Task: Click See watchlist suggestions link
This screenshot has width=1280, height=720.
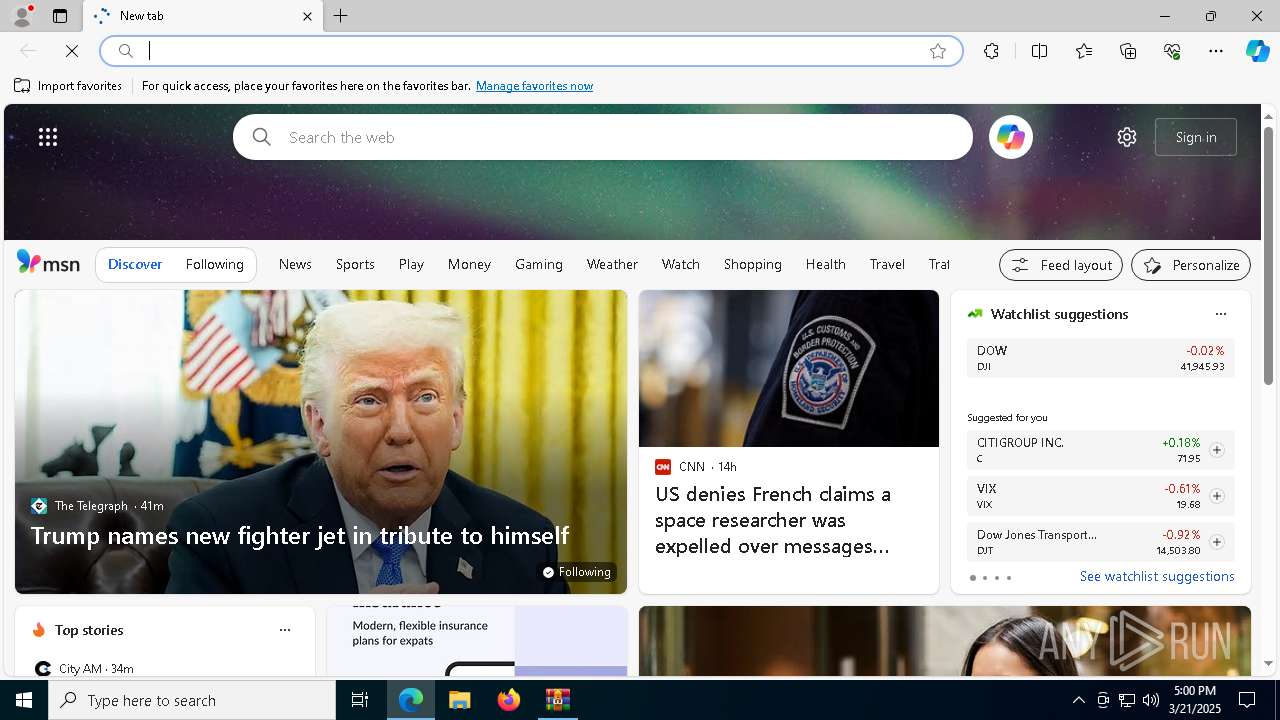Action: 1157,577
